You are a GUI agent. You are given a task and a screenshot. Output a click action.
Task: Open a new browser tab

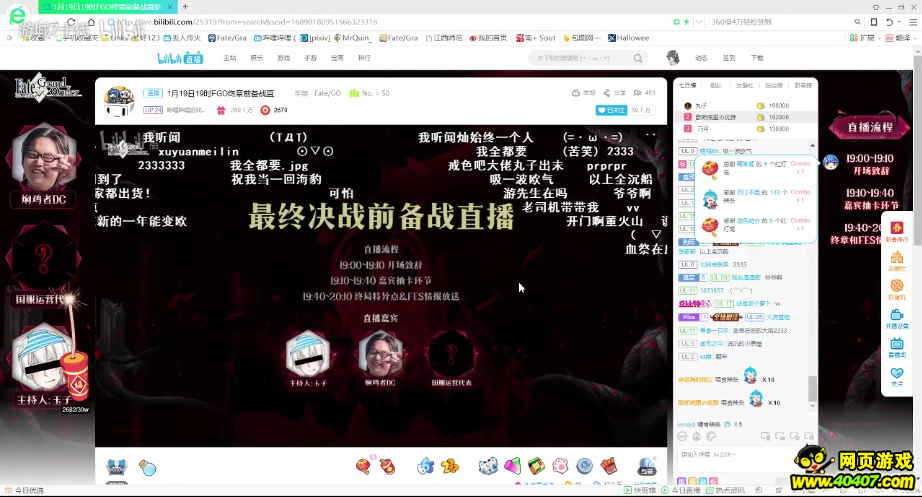pyautogui.click(x=185, y=6)
